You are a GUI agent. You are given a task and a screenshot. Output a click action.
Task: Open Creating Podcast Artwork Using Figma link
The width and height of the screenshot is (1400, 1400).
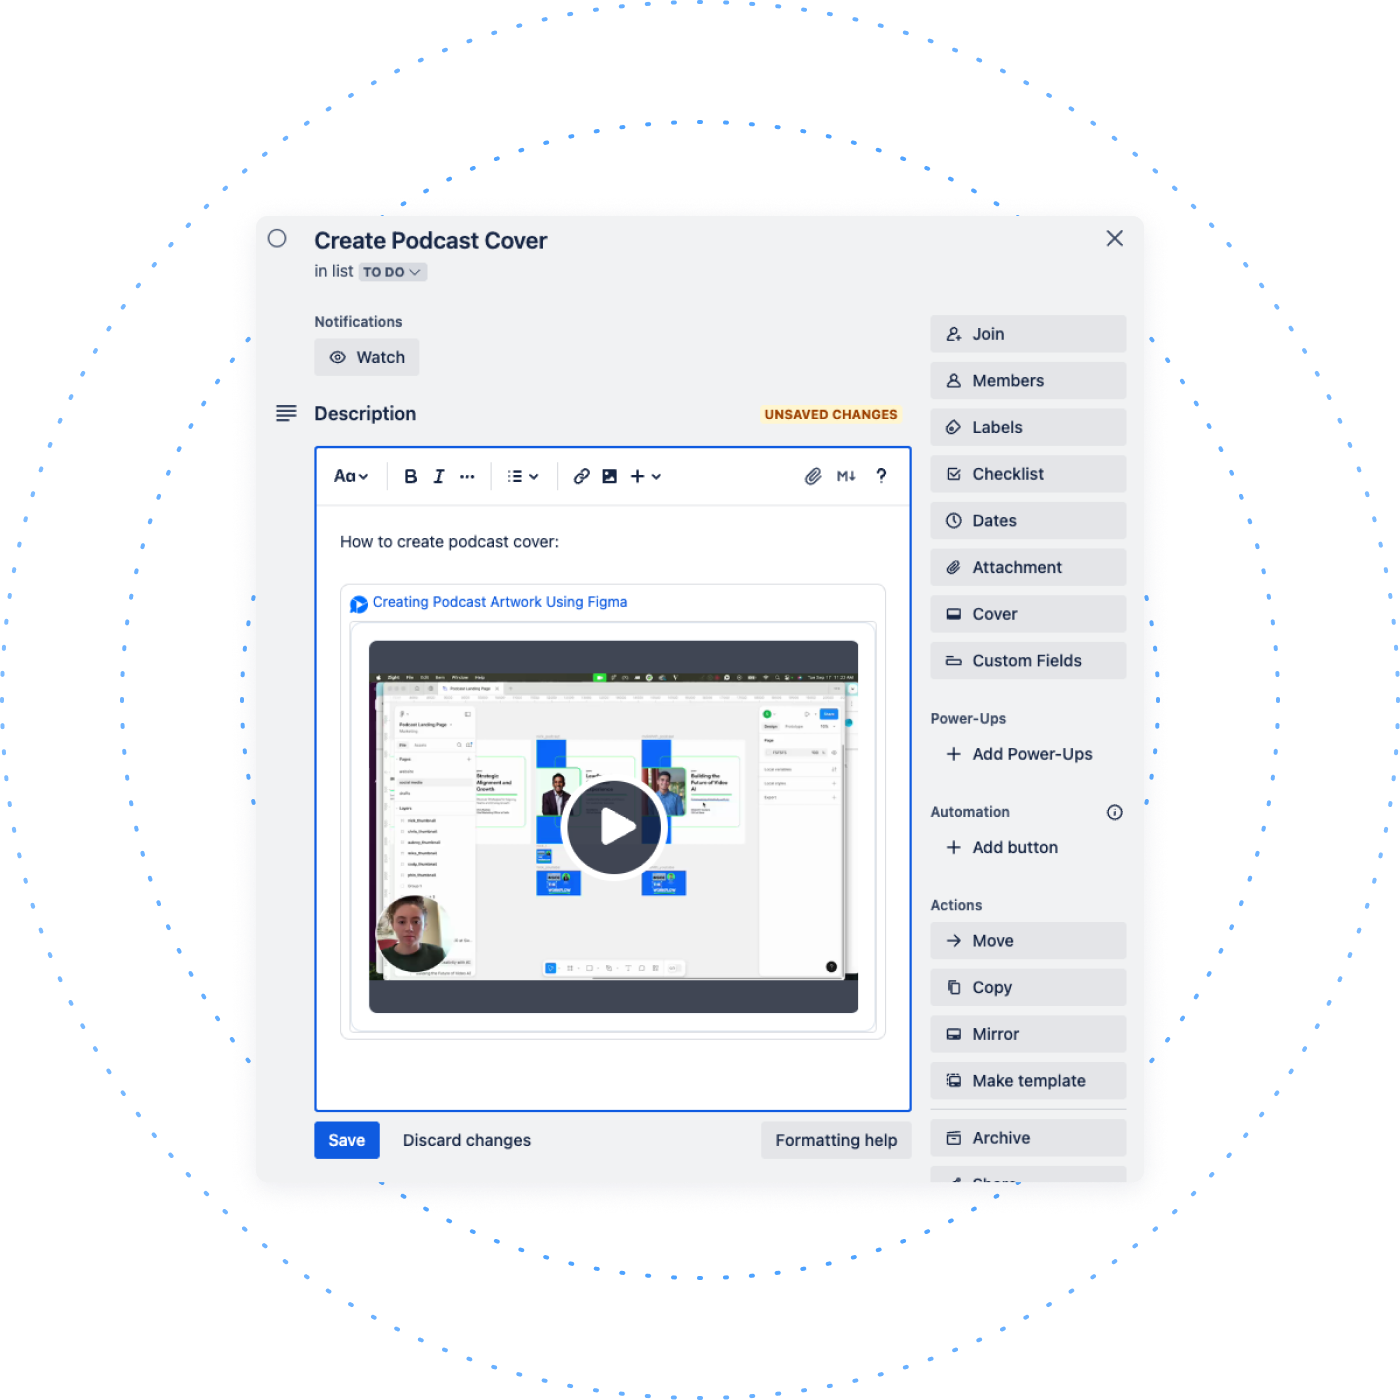[x=499, y=602]
